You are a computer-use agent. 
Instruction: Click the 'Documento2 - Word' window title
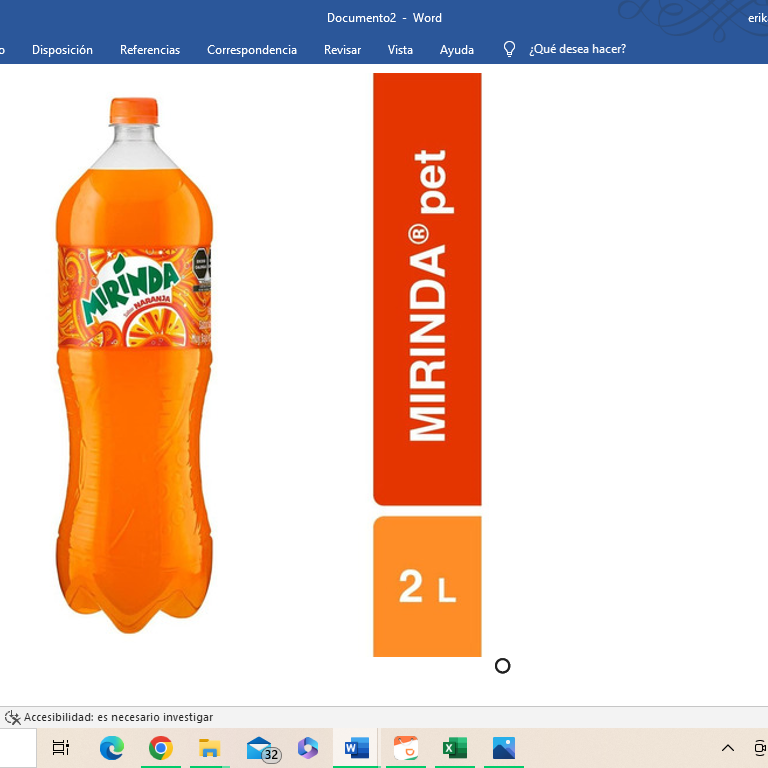(x=384, y=18)
